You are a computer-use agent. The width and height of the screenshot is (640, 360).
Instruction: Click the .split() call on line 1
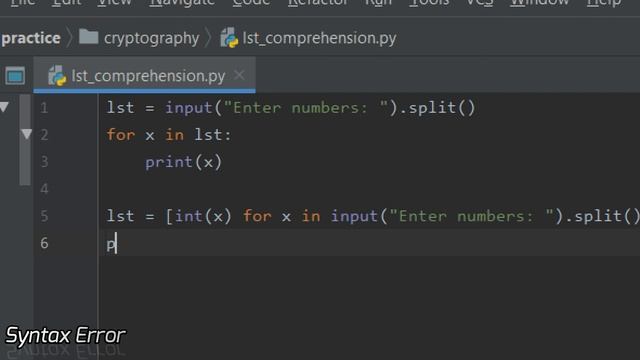click(x=437, y=108)
